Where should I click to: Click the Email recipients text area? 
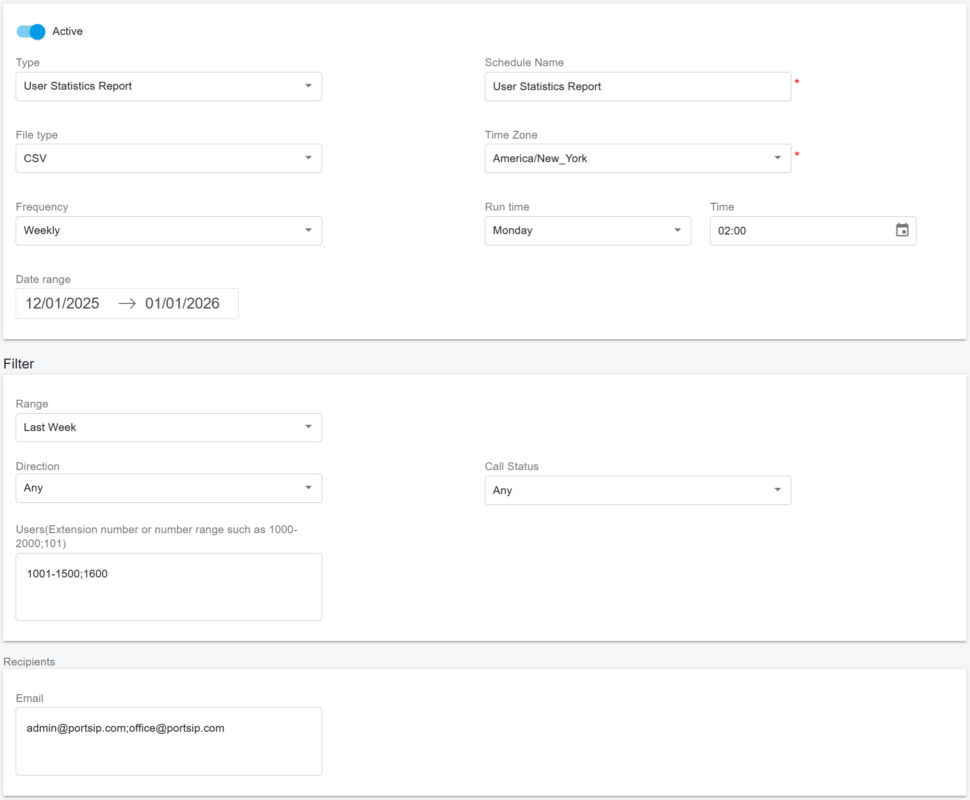click(168, 740)
